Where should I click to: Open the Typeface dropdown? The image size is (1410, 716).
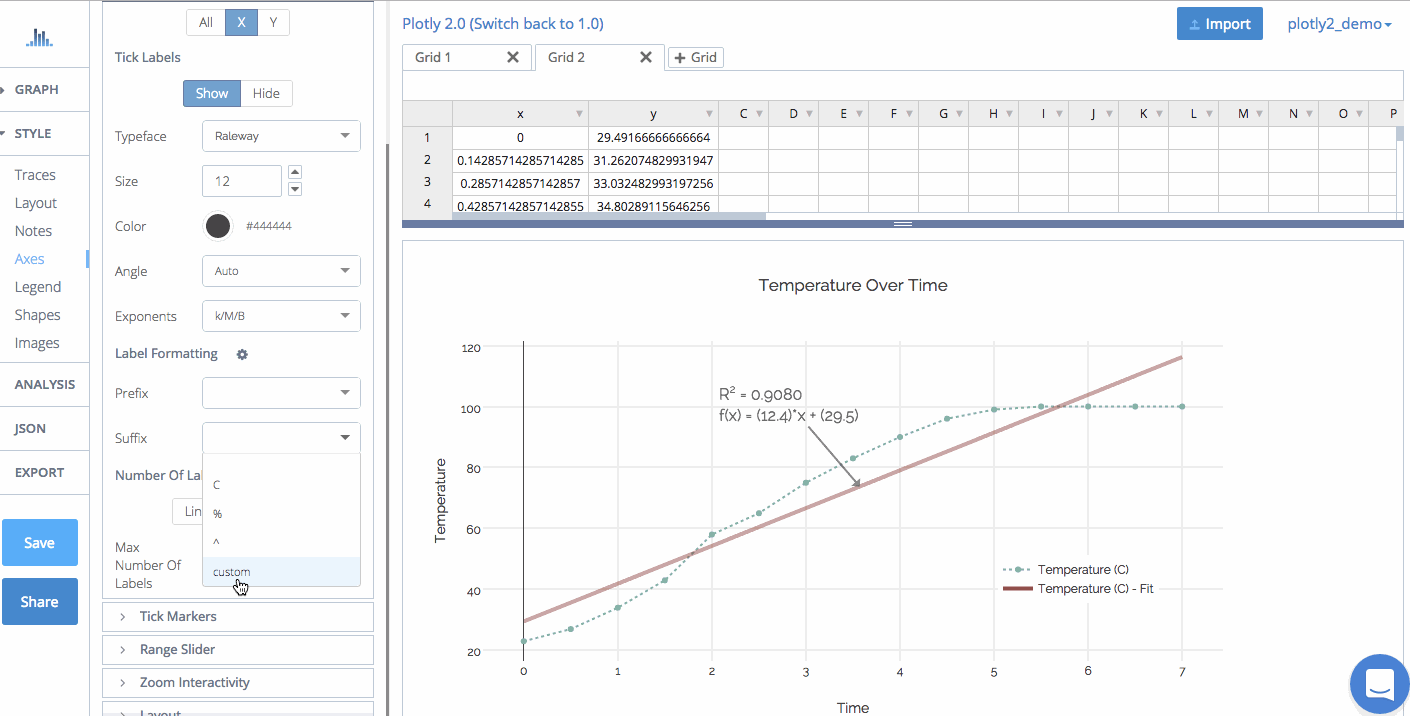[281, 136]
